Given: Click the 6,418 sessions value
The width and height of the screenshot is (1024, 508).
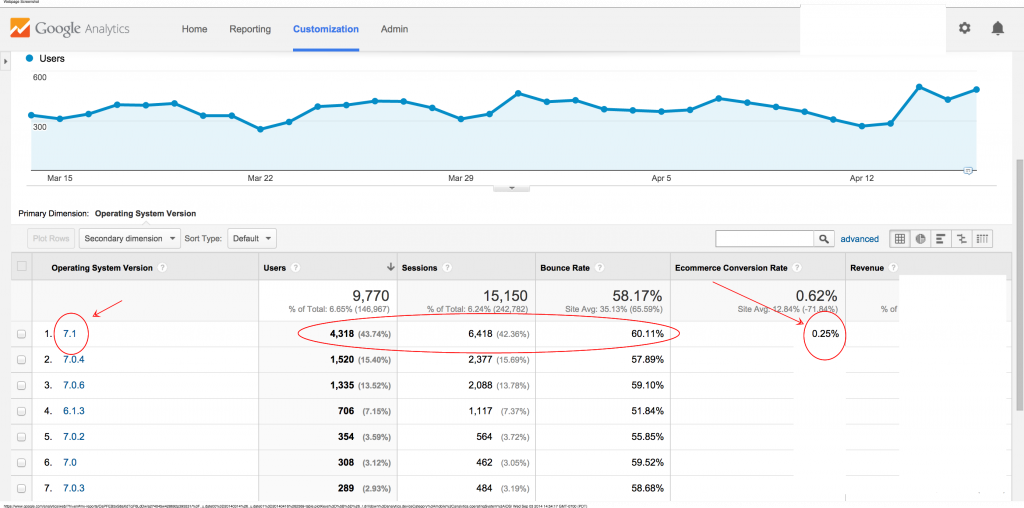Looking at the screenshot, I should [479, 334].
